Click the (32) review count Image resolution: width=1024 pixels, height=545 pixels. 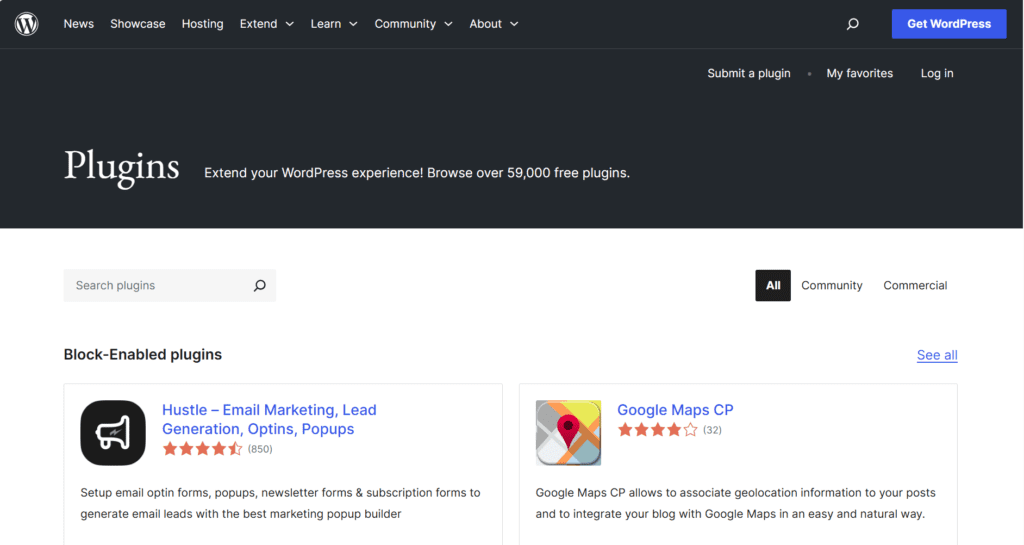click(x=712, y=430)
